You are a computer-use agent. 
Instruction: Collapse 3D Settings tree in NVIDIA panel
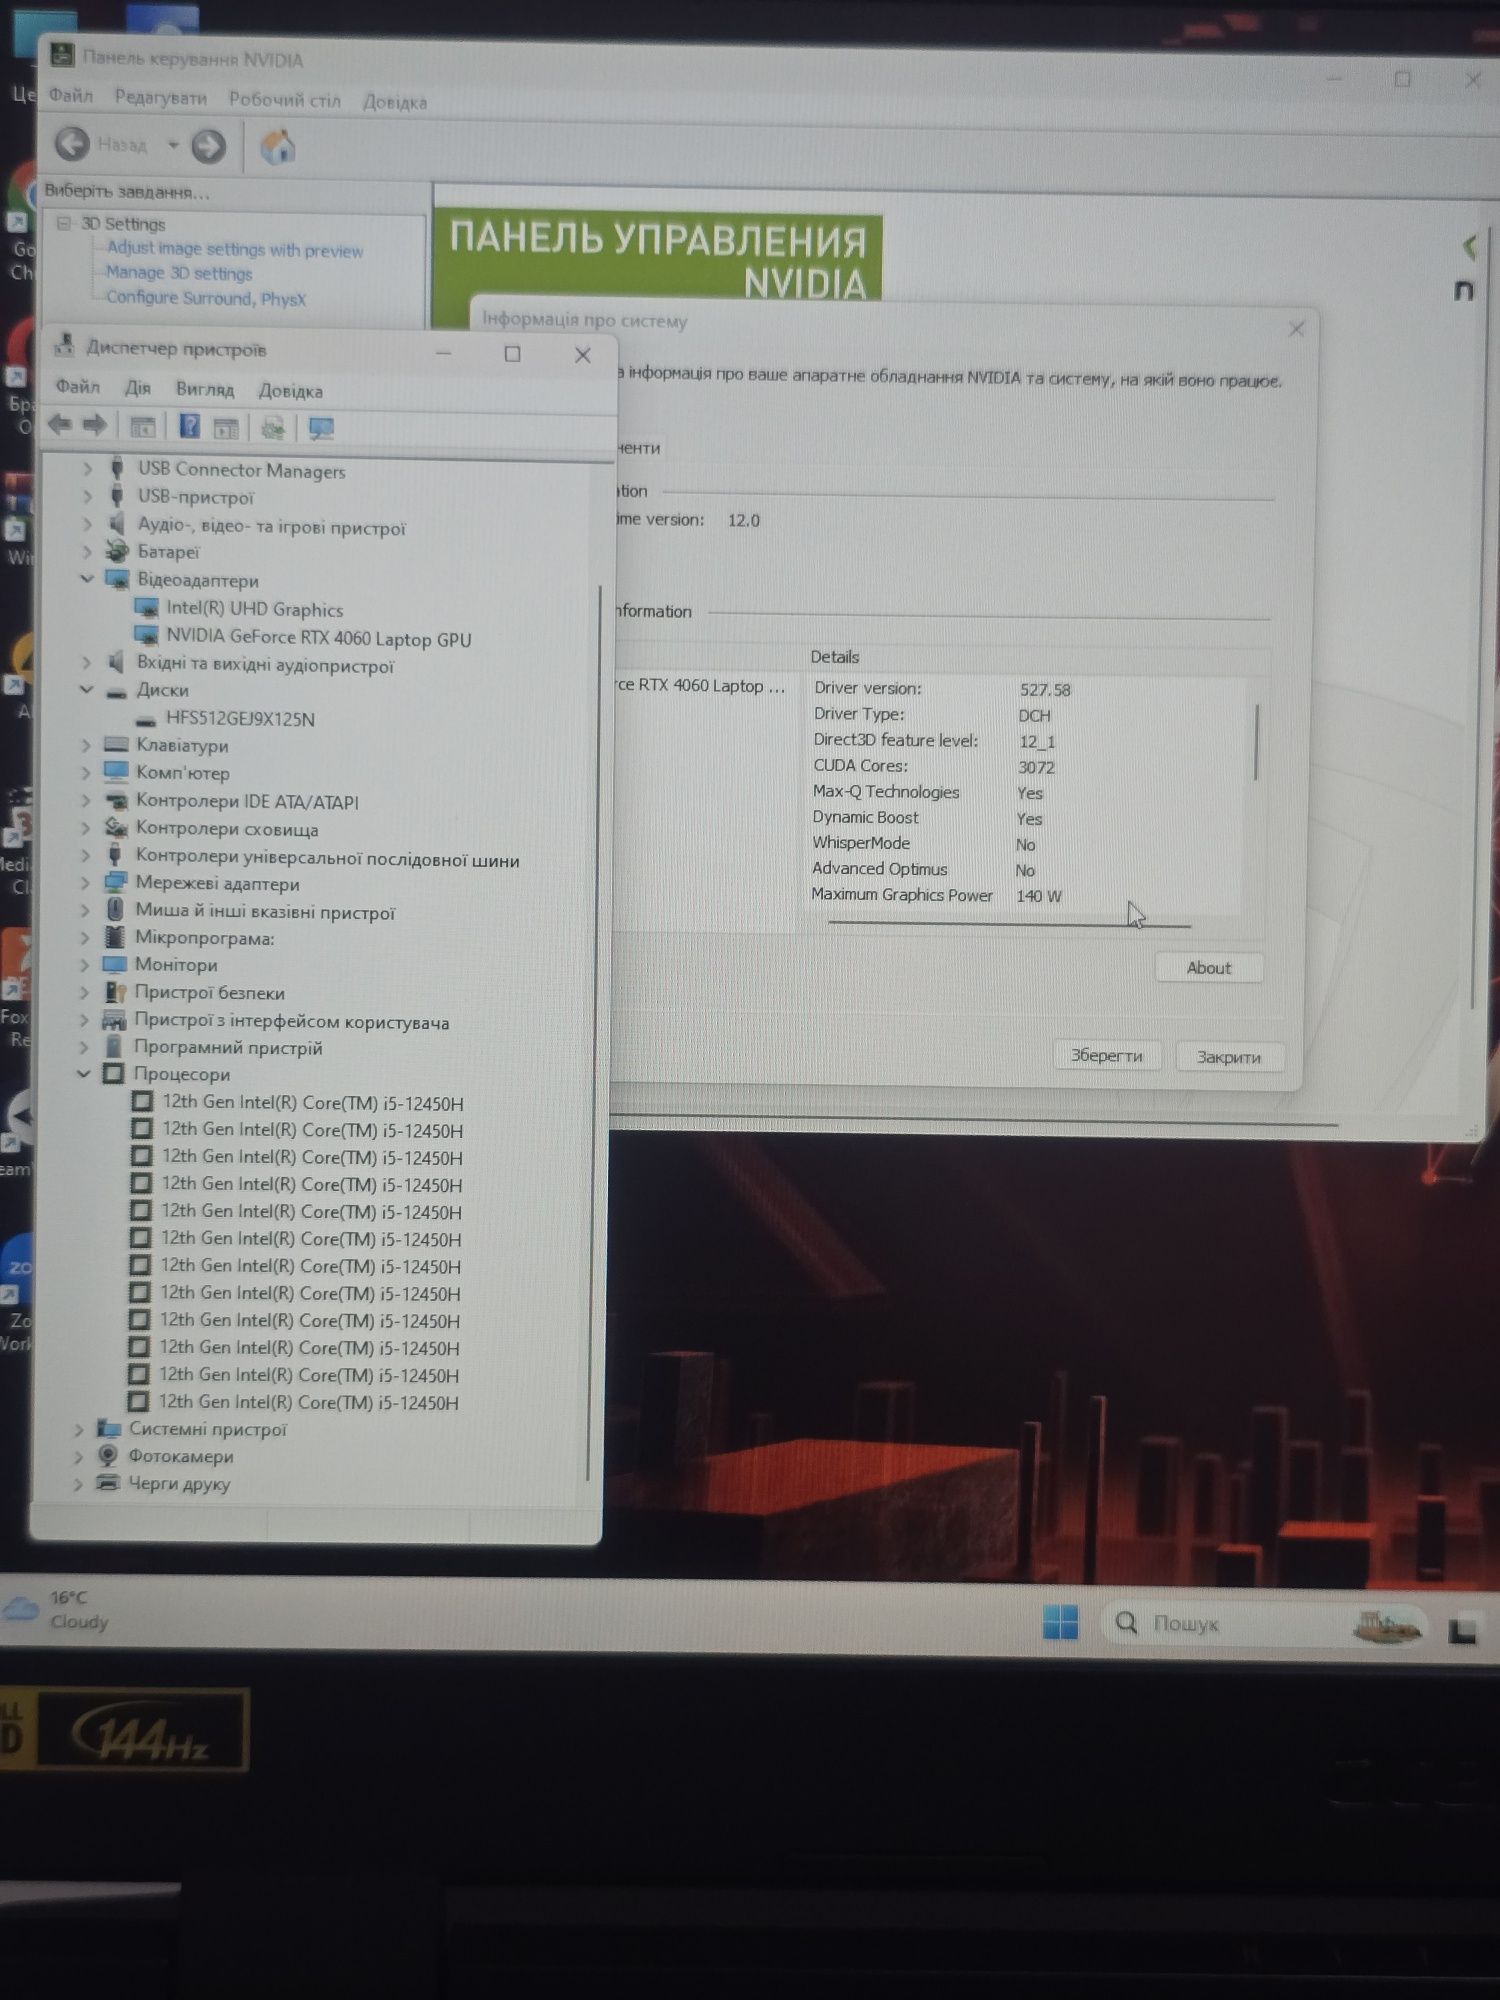[64, 223]
